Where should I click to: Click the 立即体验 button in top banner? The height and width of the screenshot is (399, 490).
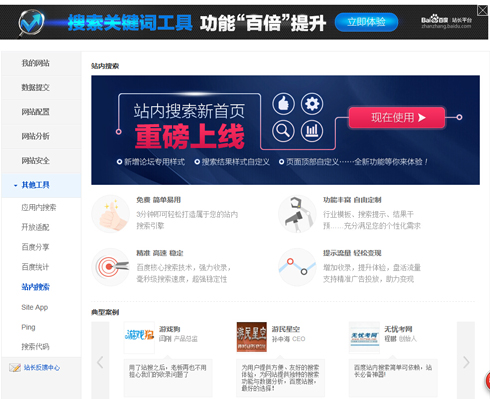pos(366,22)
